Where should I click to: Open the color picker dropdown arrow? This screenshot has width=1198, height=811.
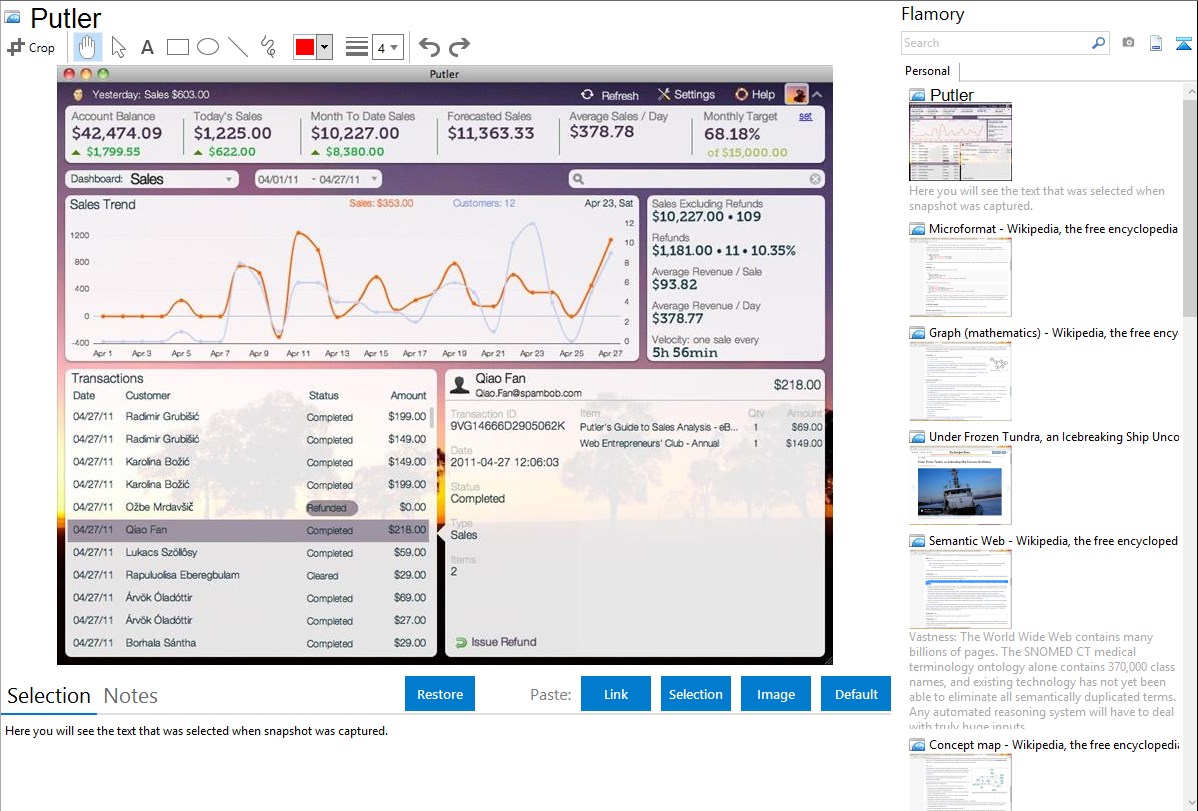tap(324, 47)
